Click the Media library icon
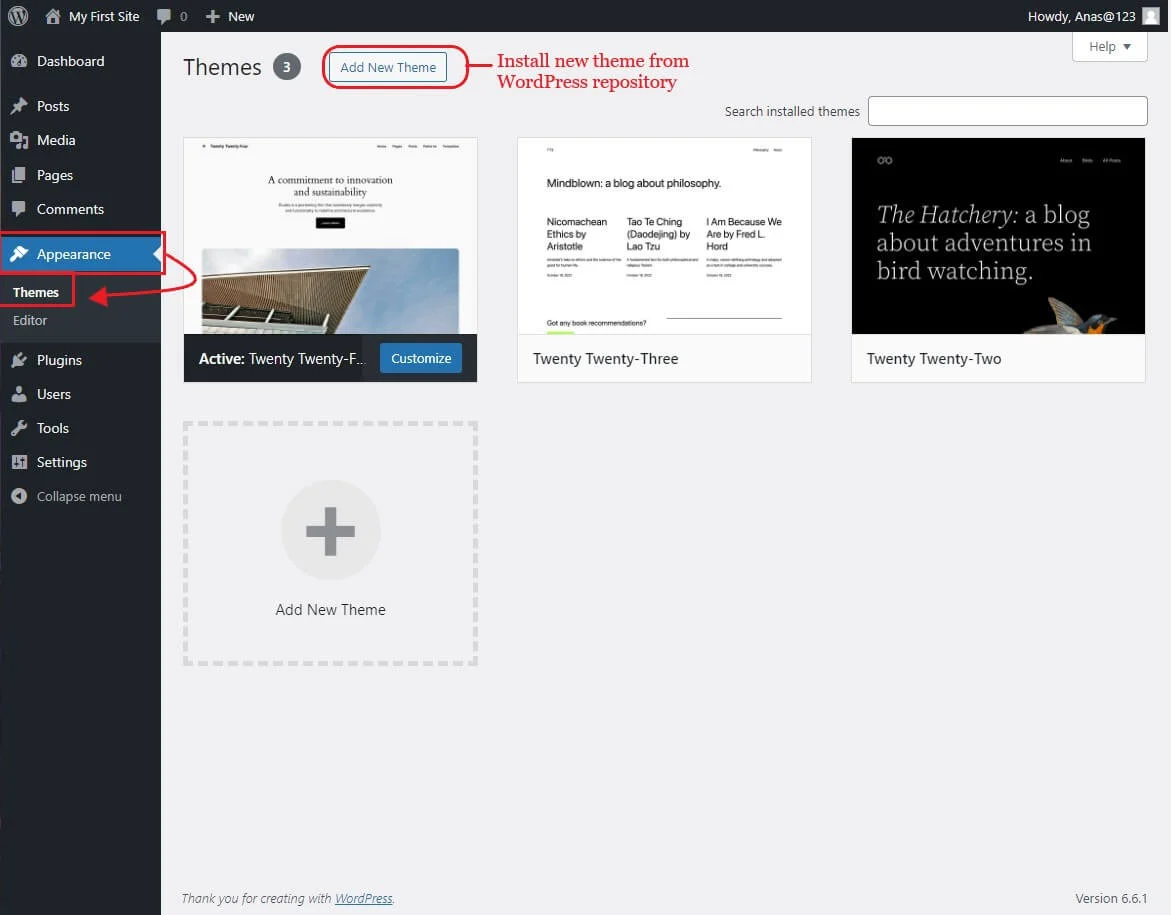The image size is (1171, 915). [19, 140]
